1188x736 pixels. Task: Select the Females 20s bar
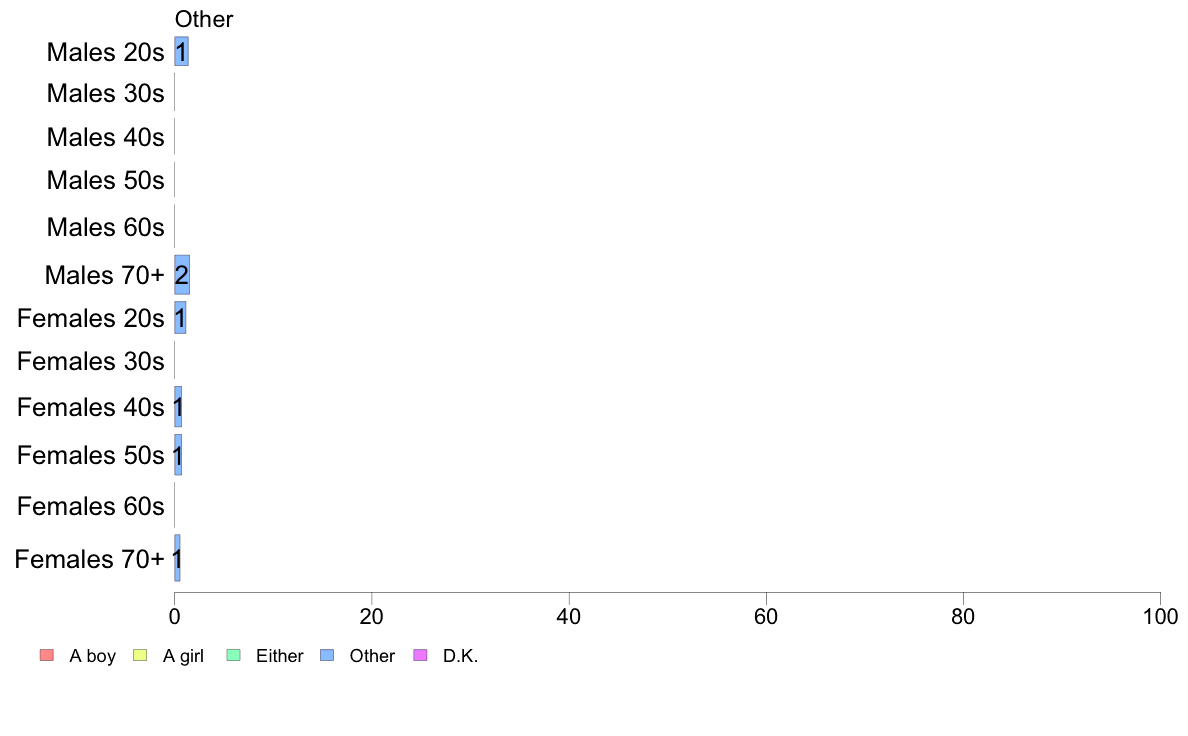(180, 318)
